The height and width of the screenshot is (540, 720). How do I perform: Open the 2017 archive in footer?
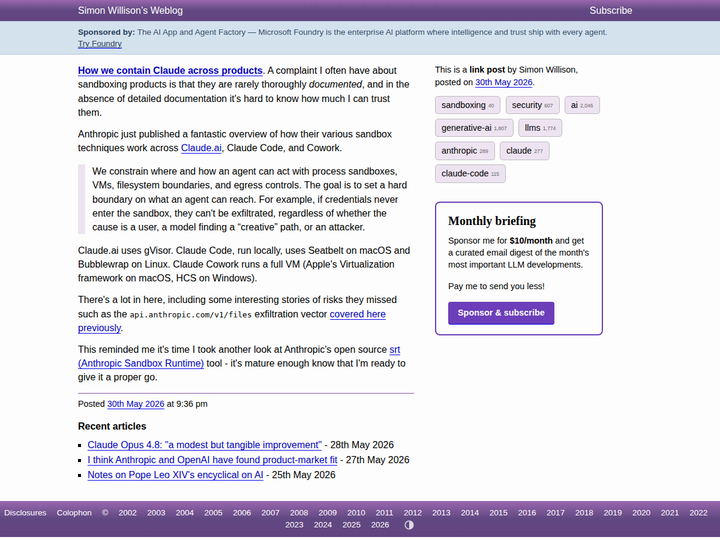point(555,513)
